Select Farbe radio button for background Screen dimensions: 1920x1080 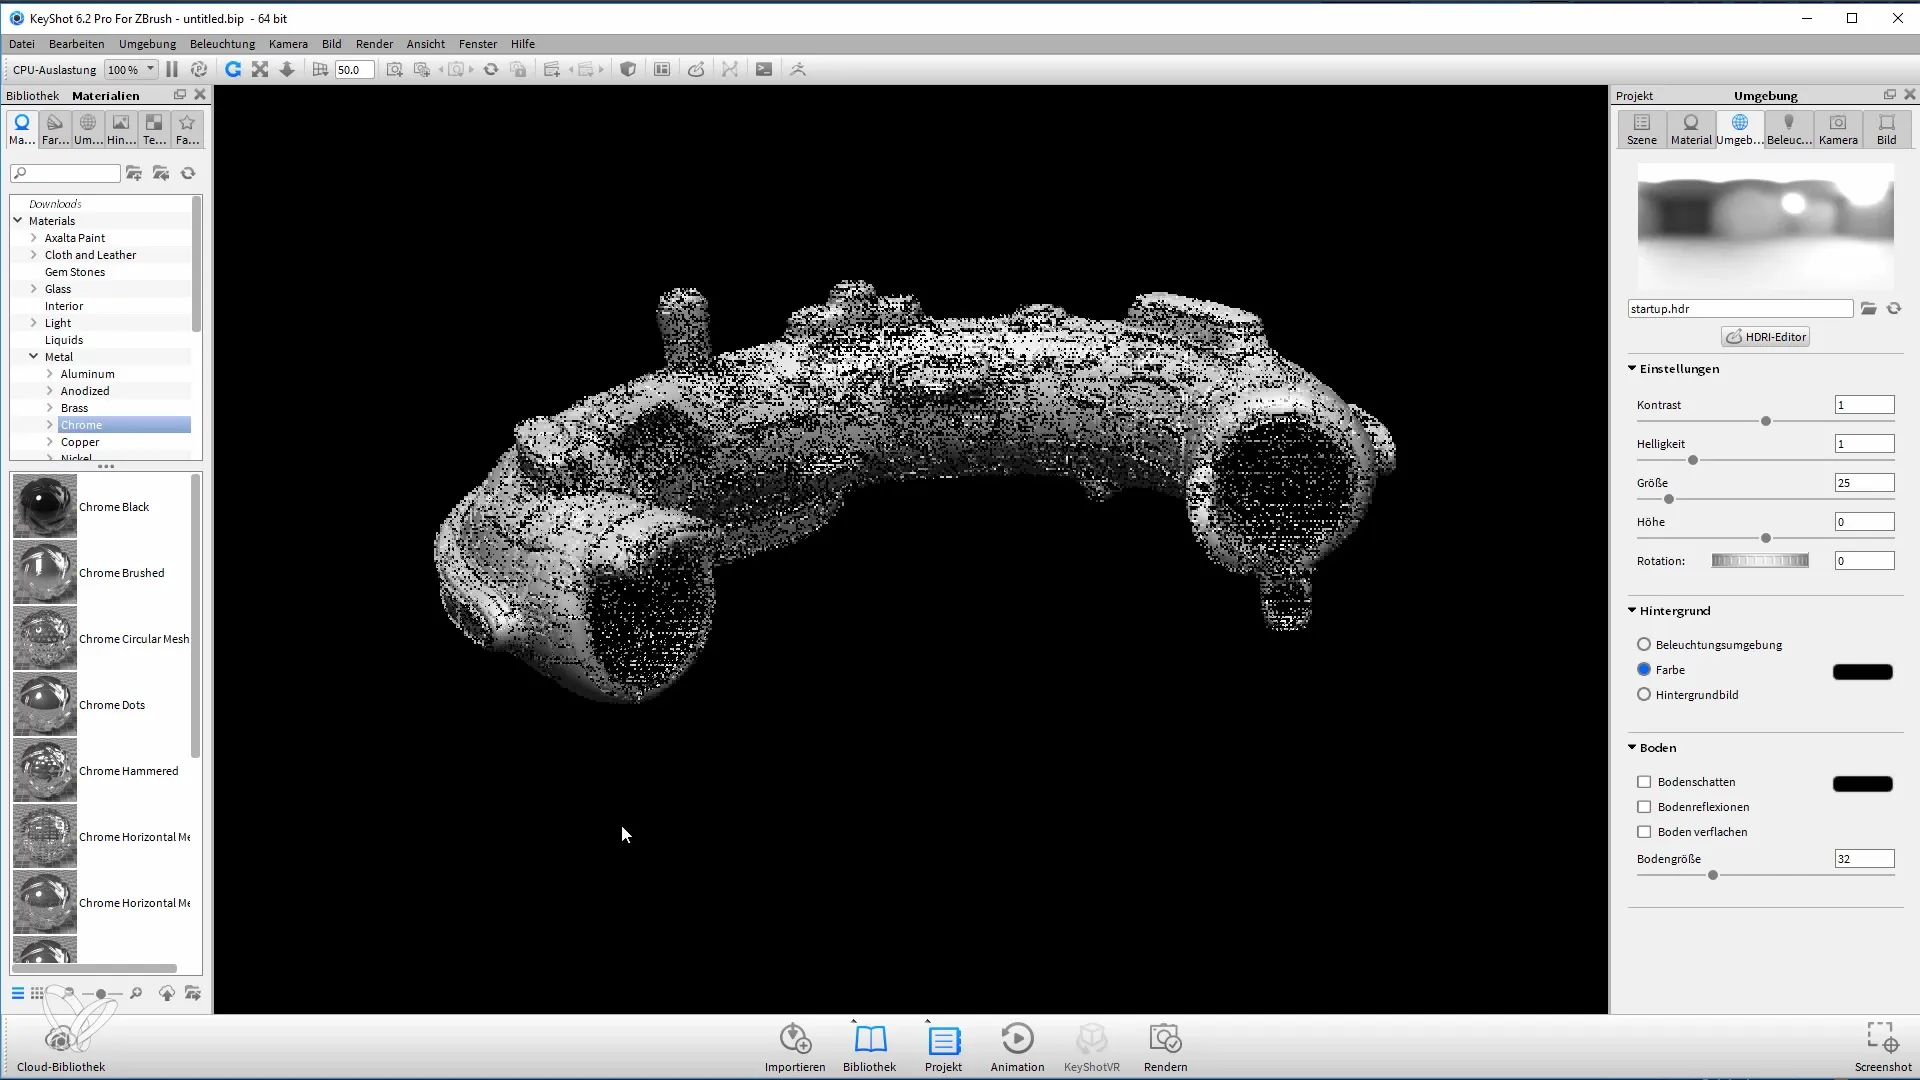pos(1646,670)
